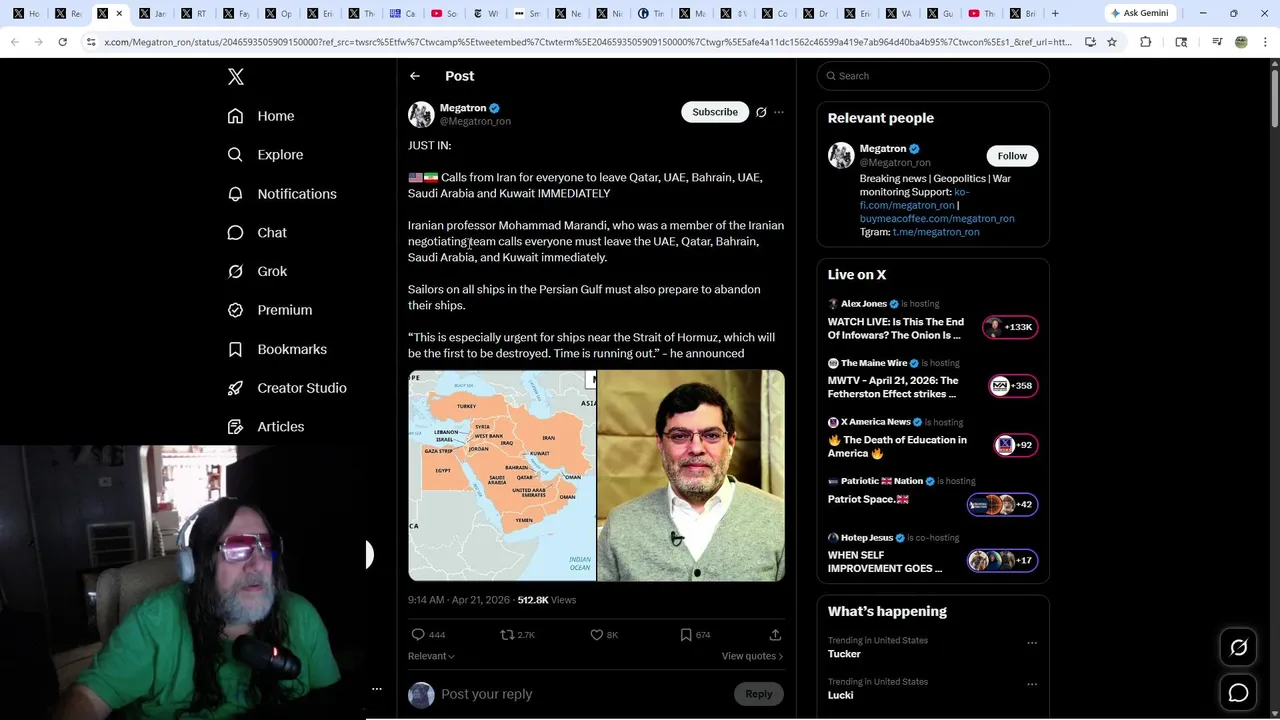Bookmark this page with the star icon

1111,42
